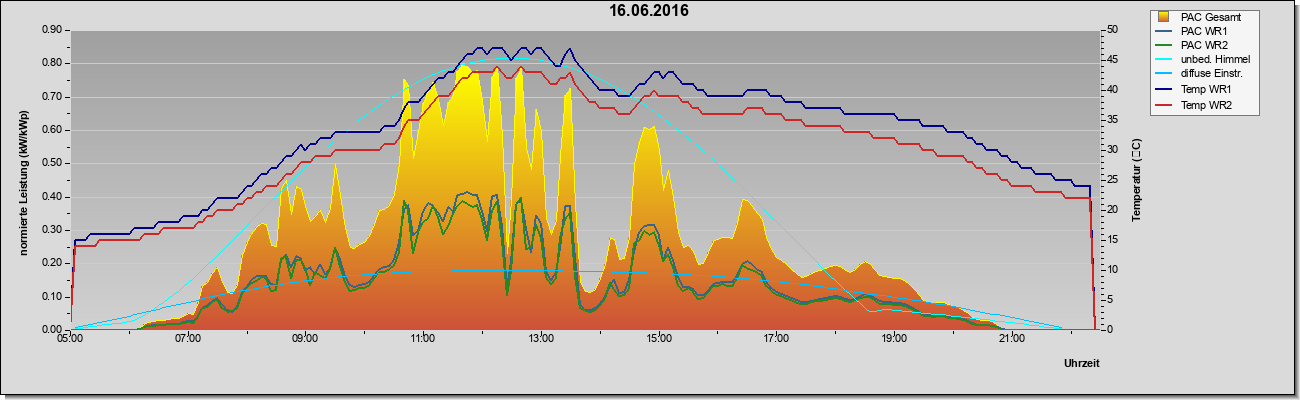
Task: Select the PAC WR1 legend entry
Action: coord(1204,31)
